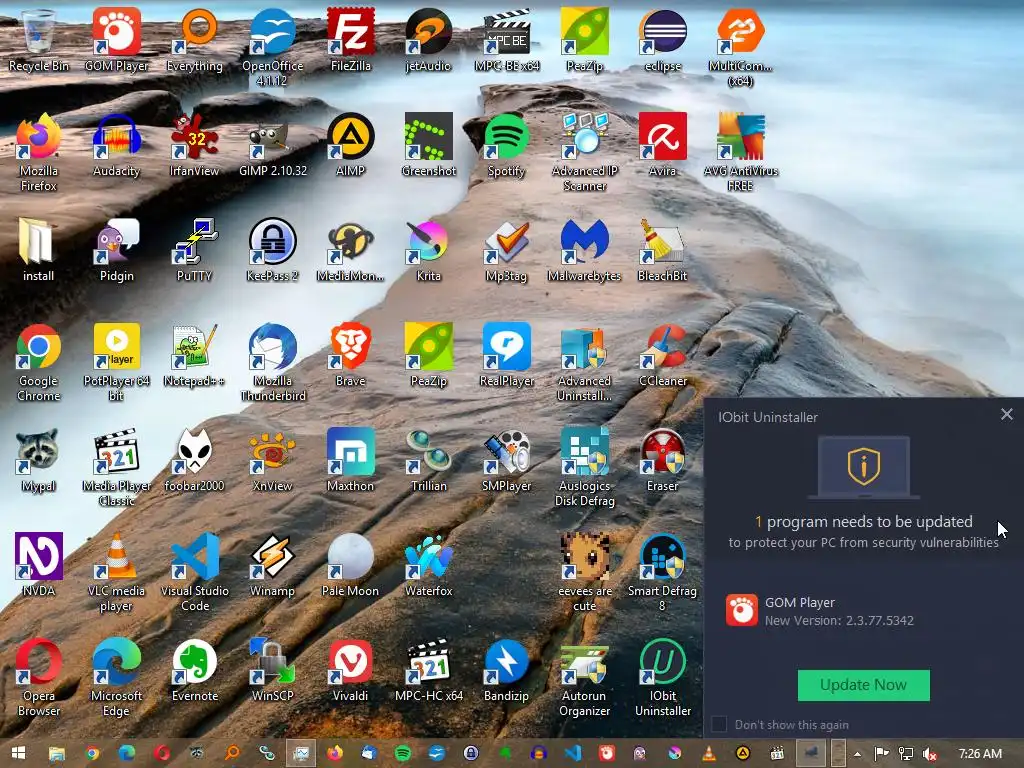This screenshot has height=768, width=1024.
Task: Select the Google Chrome desktop shortcut
Action: (x=39, y=362)
